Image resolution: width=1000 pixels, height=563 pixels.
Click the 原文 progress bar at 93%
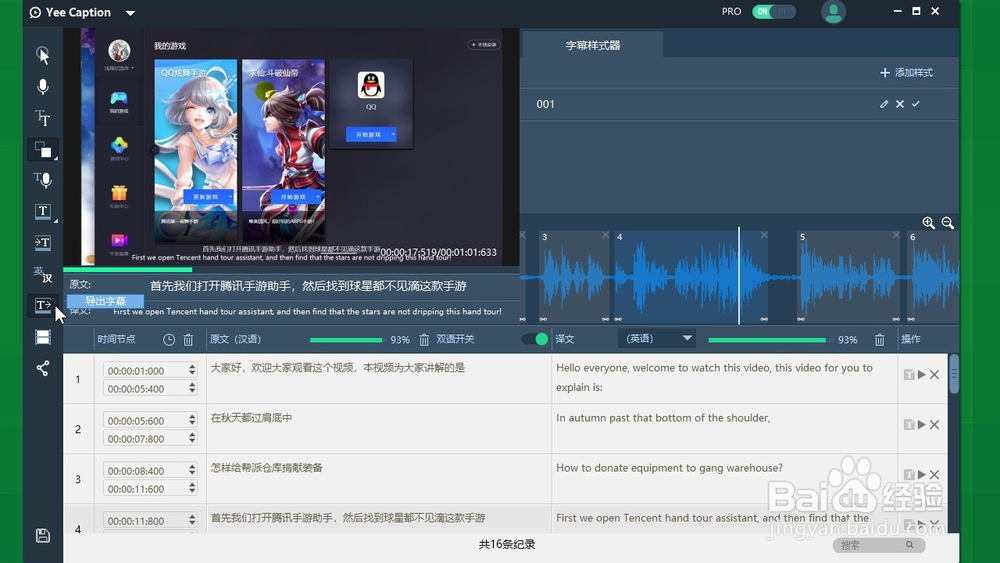[x=346, y=340]
